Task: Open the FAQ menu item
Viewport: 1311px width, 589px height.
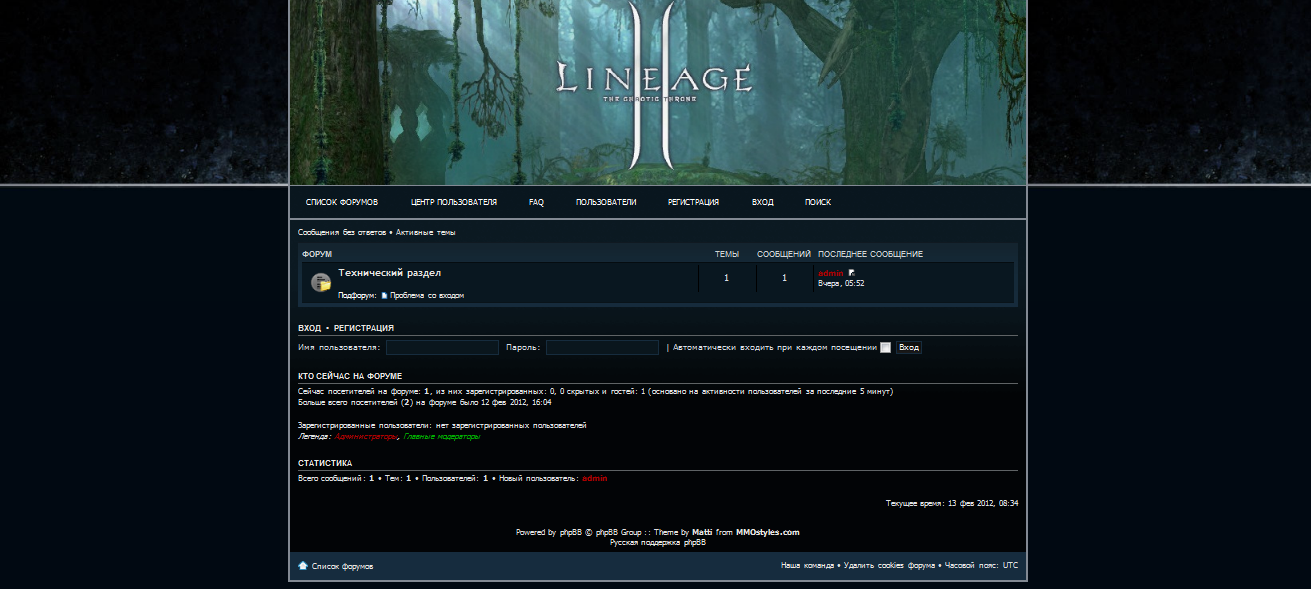Action: [x=536, y=202]
